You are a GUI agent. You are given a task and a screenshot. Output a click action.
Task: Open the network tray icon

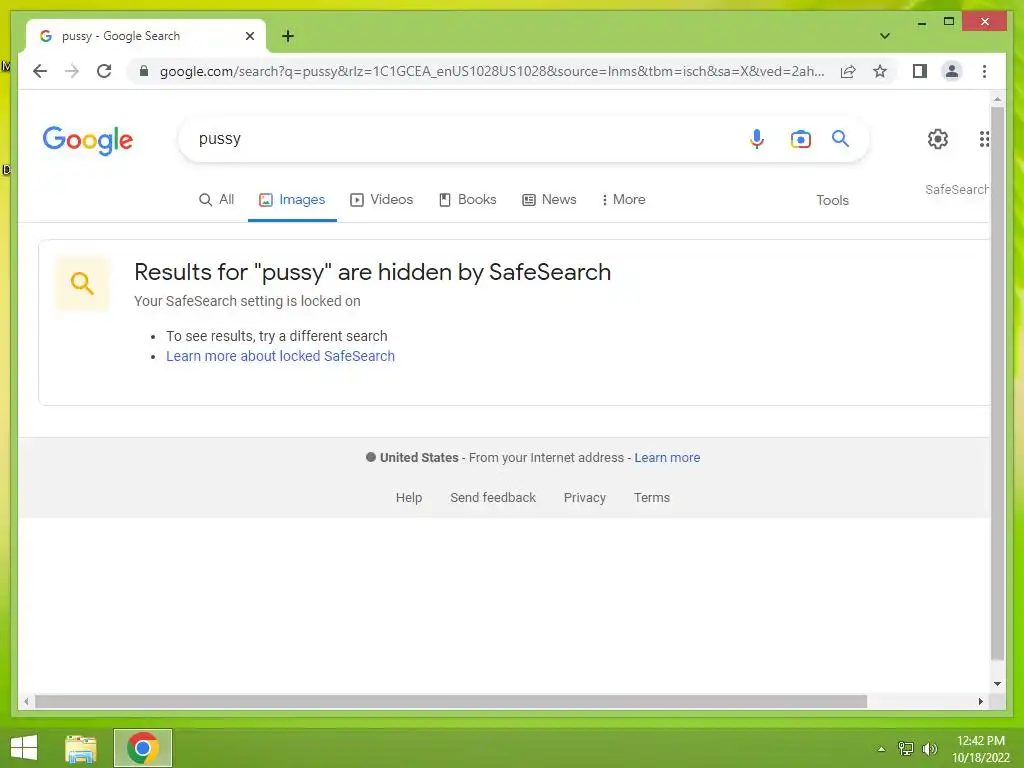click(905, 748)
